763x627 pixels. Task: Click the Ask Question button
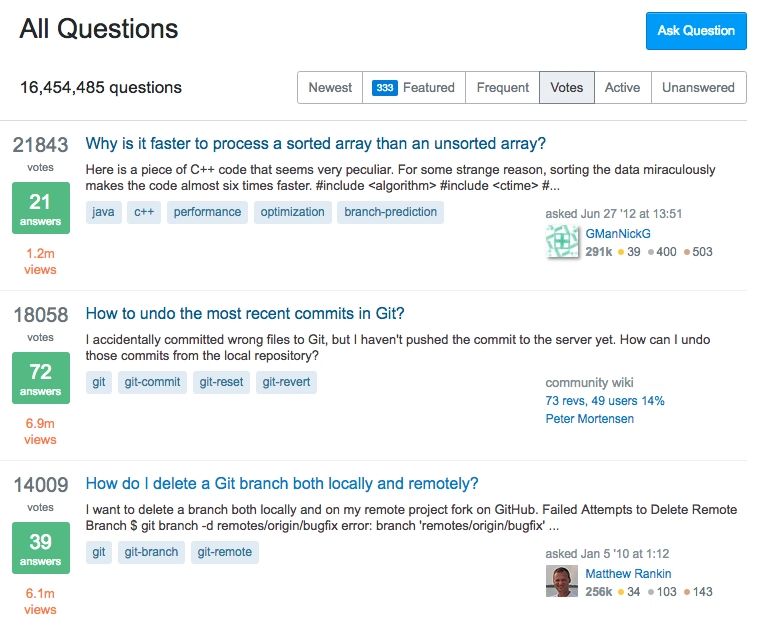coord(696,31)
